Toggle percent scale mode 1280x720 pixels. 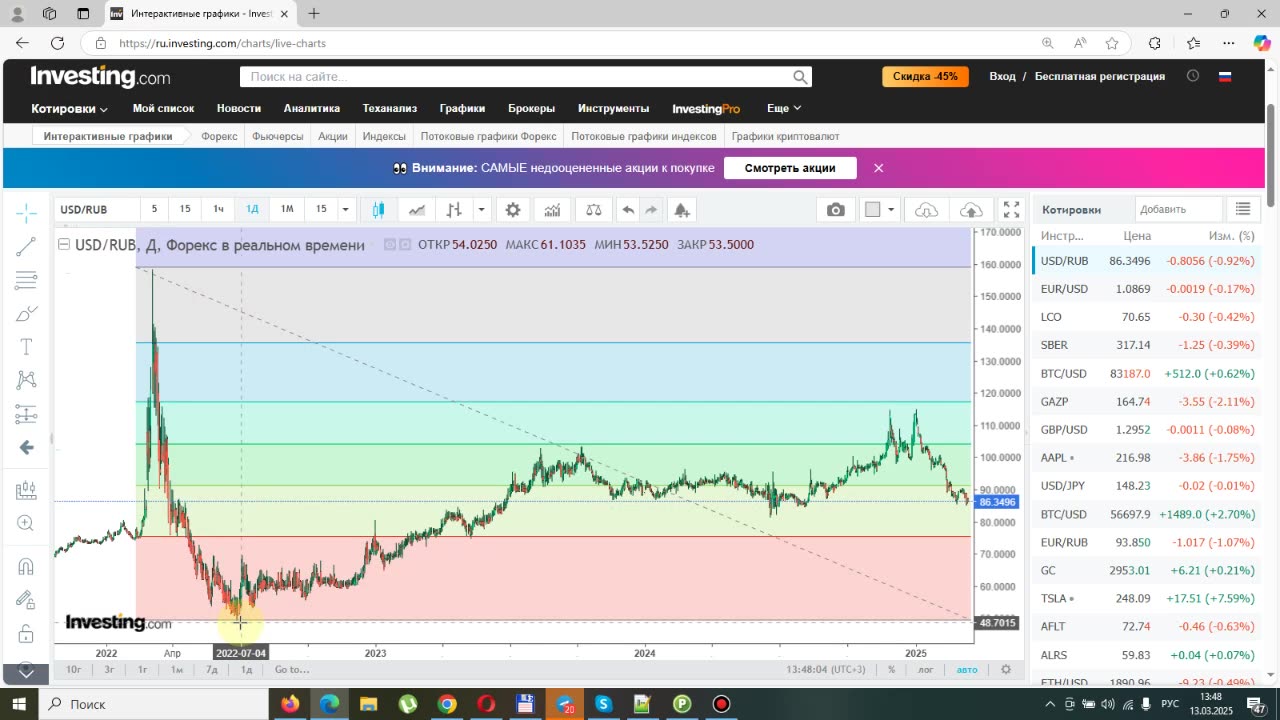[x=891, y=670]
